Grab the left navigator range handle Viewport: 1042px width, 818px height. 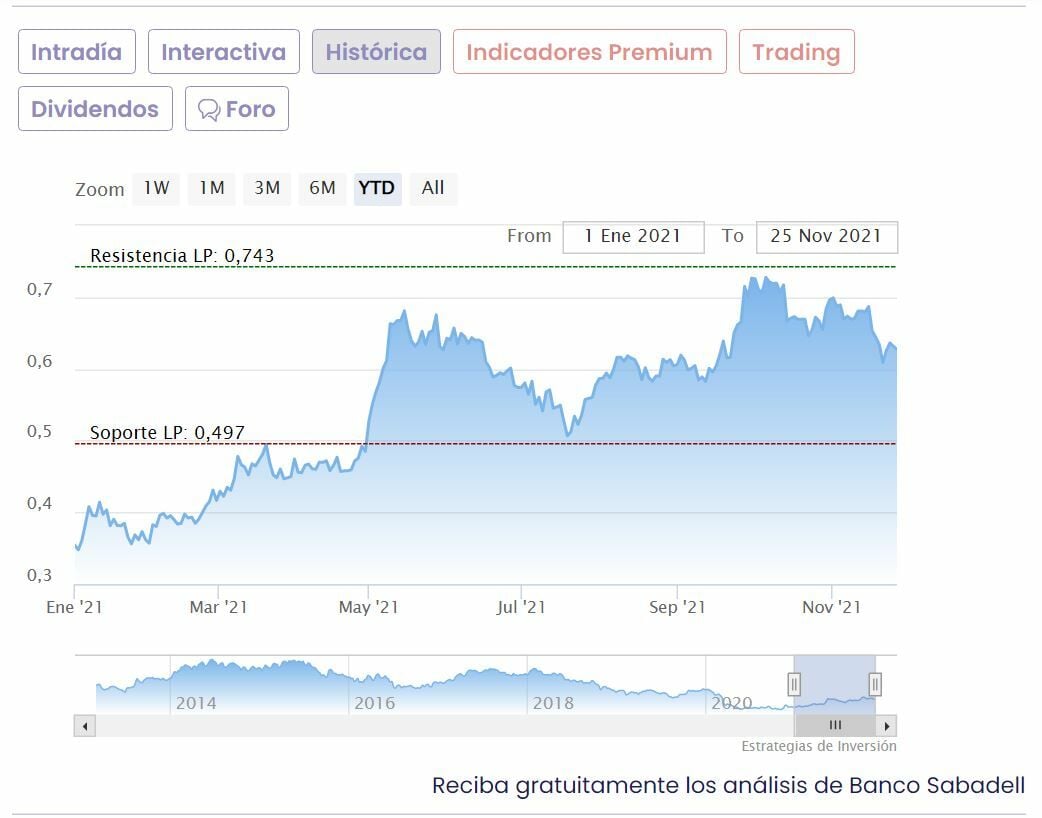coord(794,684)
